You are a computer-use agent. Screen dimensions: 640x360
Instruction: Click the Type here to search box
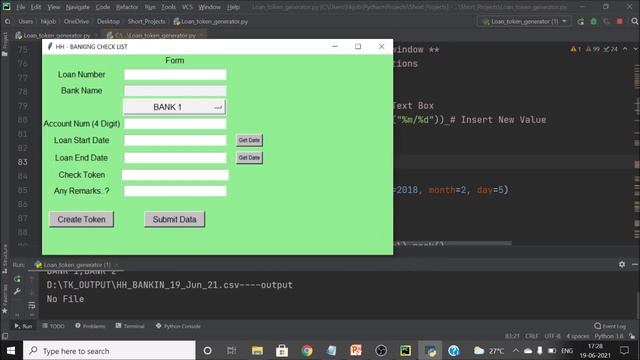click(109, 351)
